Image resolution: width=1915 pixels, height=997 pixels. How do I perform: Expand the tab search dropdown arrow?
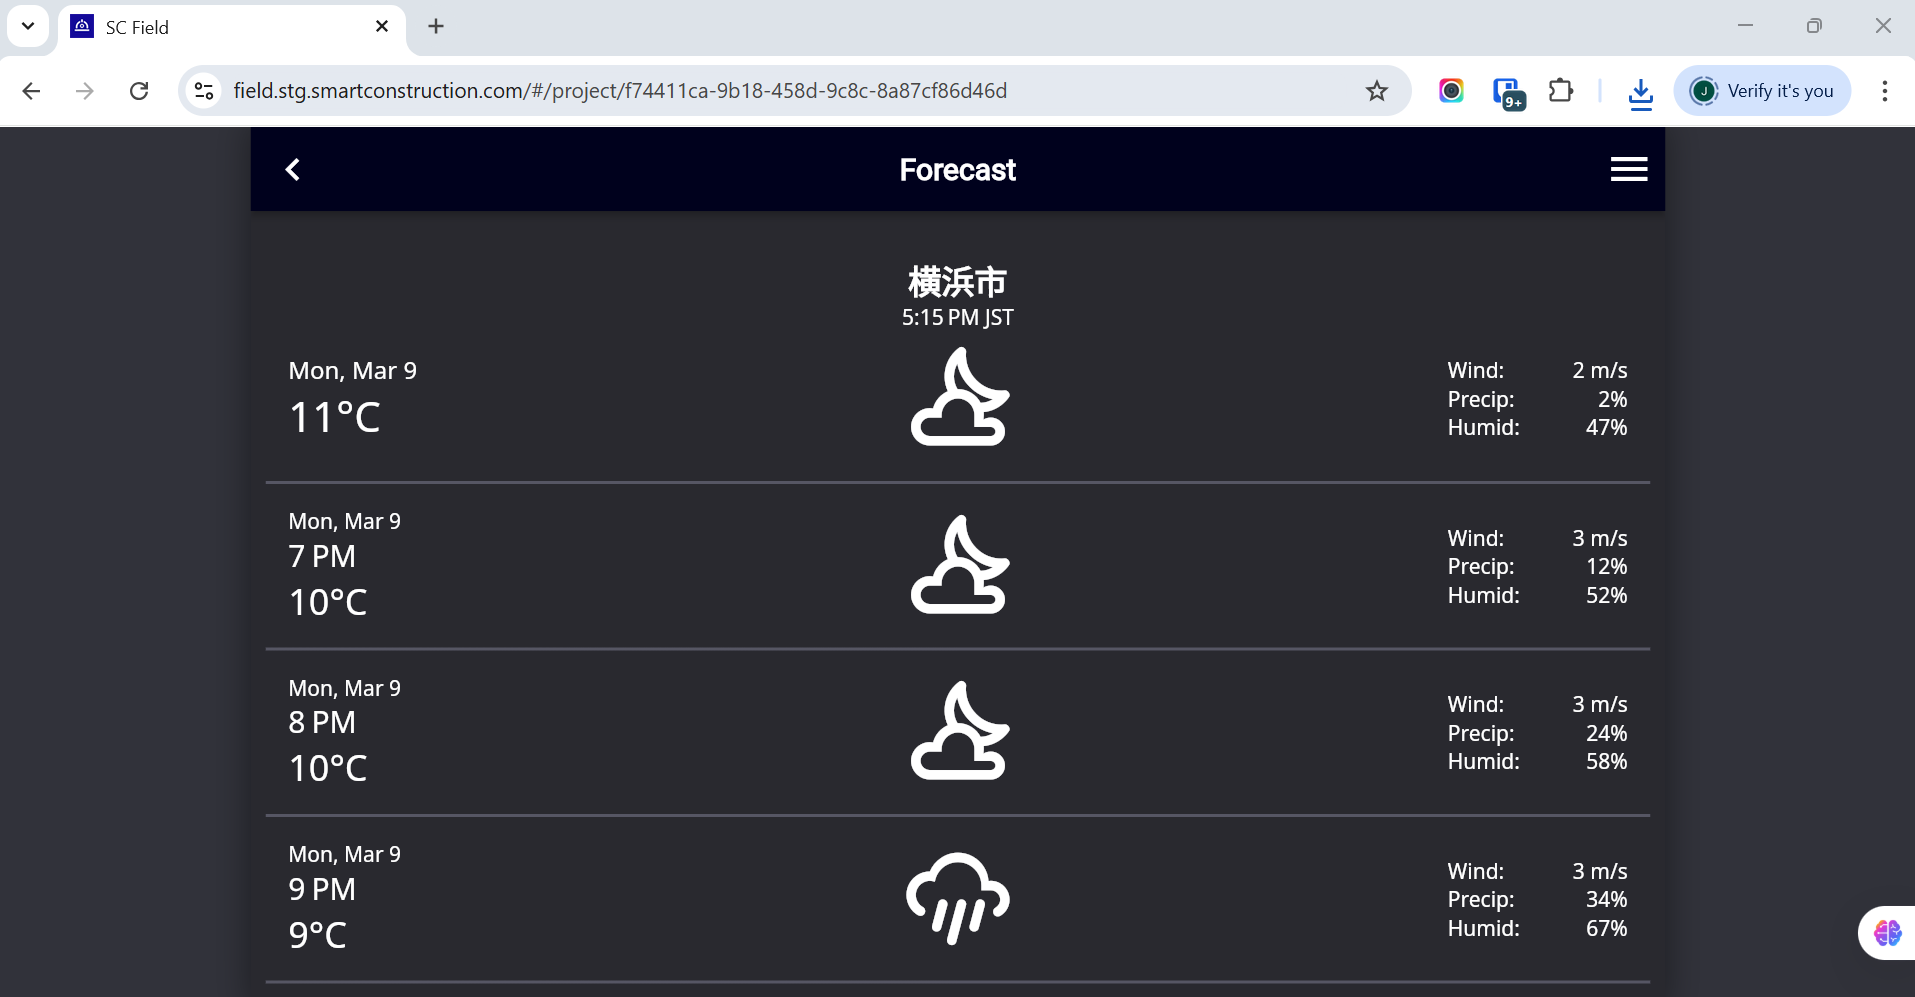click(28, 26)
